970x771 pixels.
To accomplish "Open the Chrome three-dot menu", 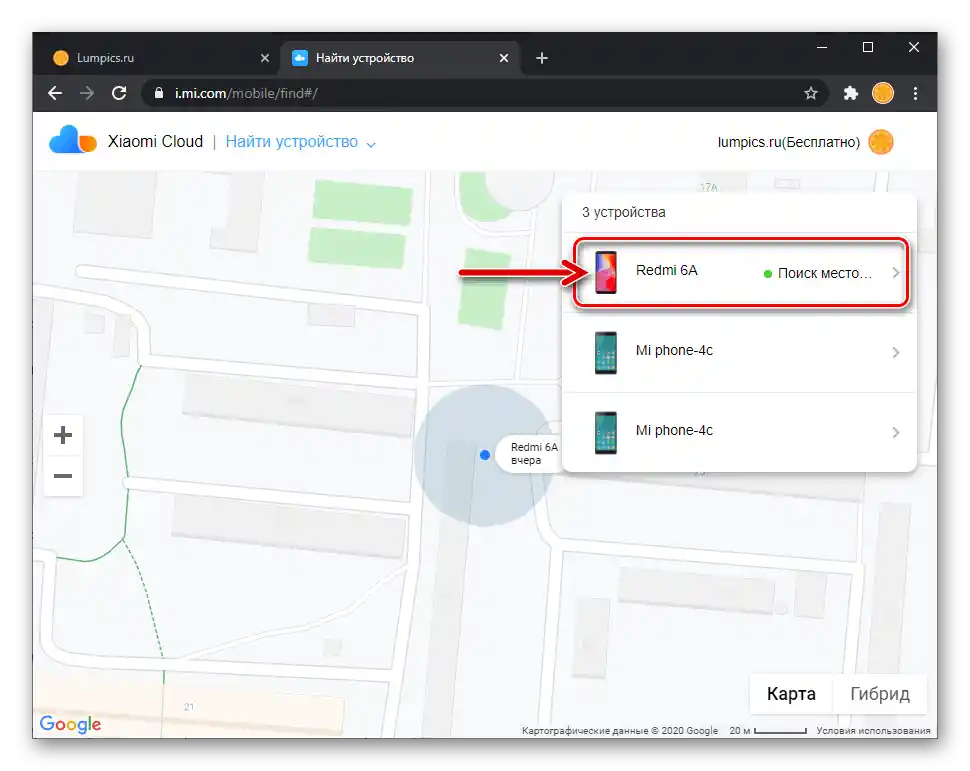I will point(915,93).
